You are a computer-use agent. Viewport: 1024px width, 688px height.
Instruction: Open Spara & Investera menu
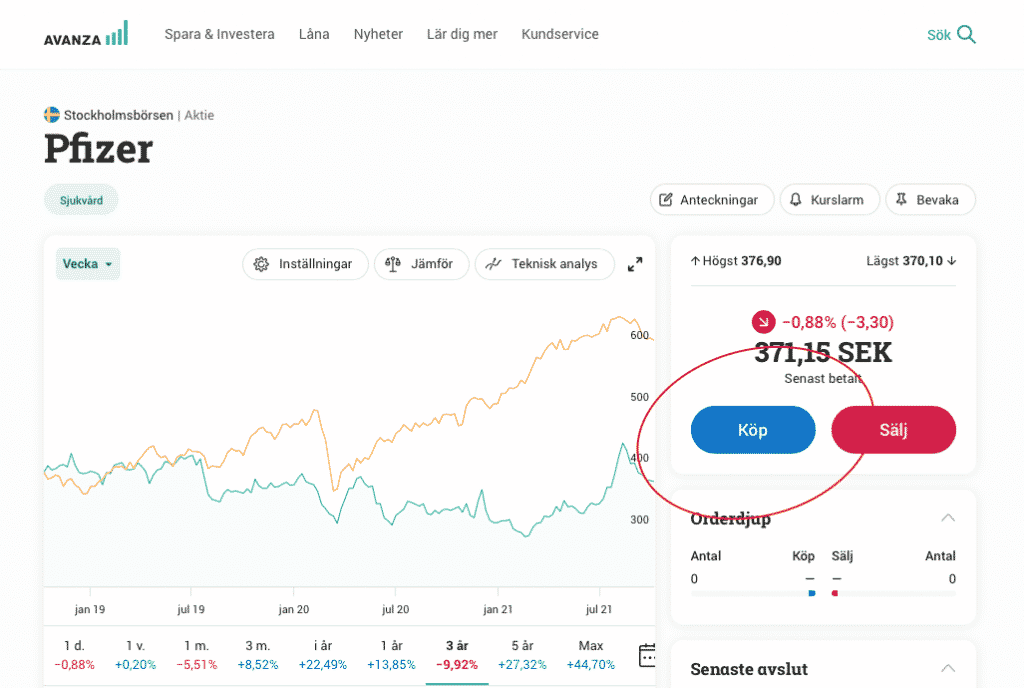coord(219,34)
